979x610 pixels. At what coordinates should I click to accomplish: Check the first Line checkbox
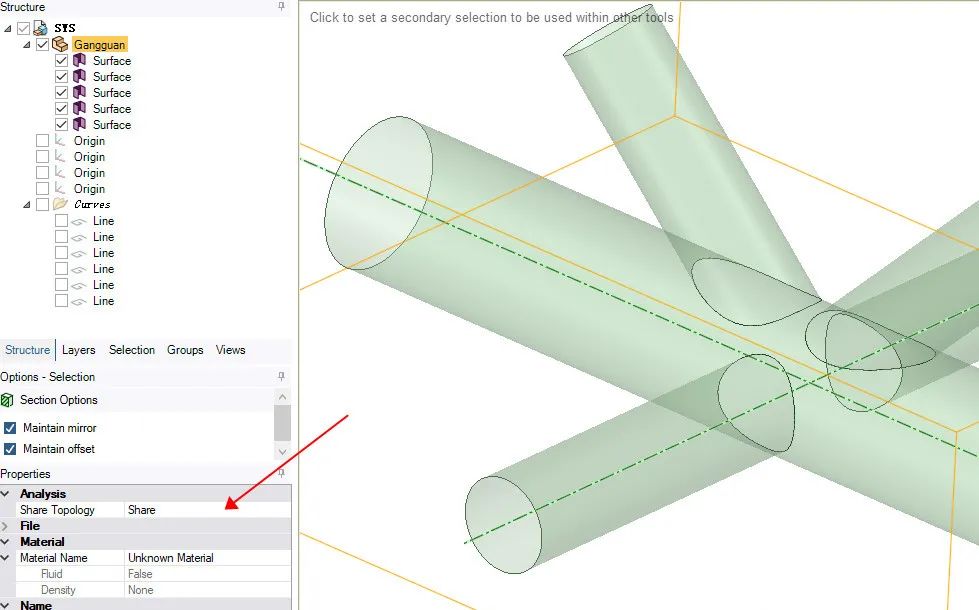[x=61, y=220]
